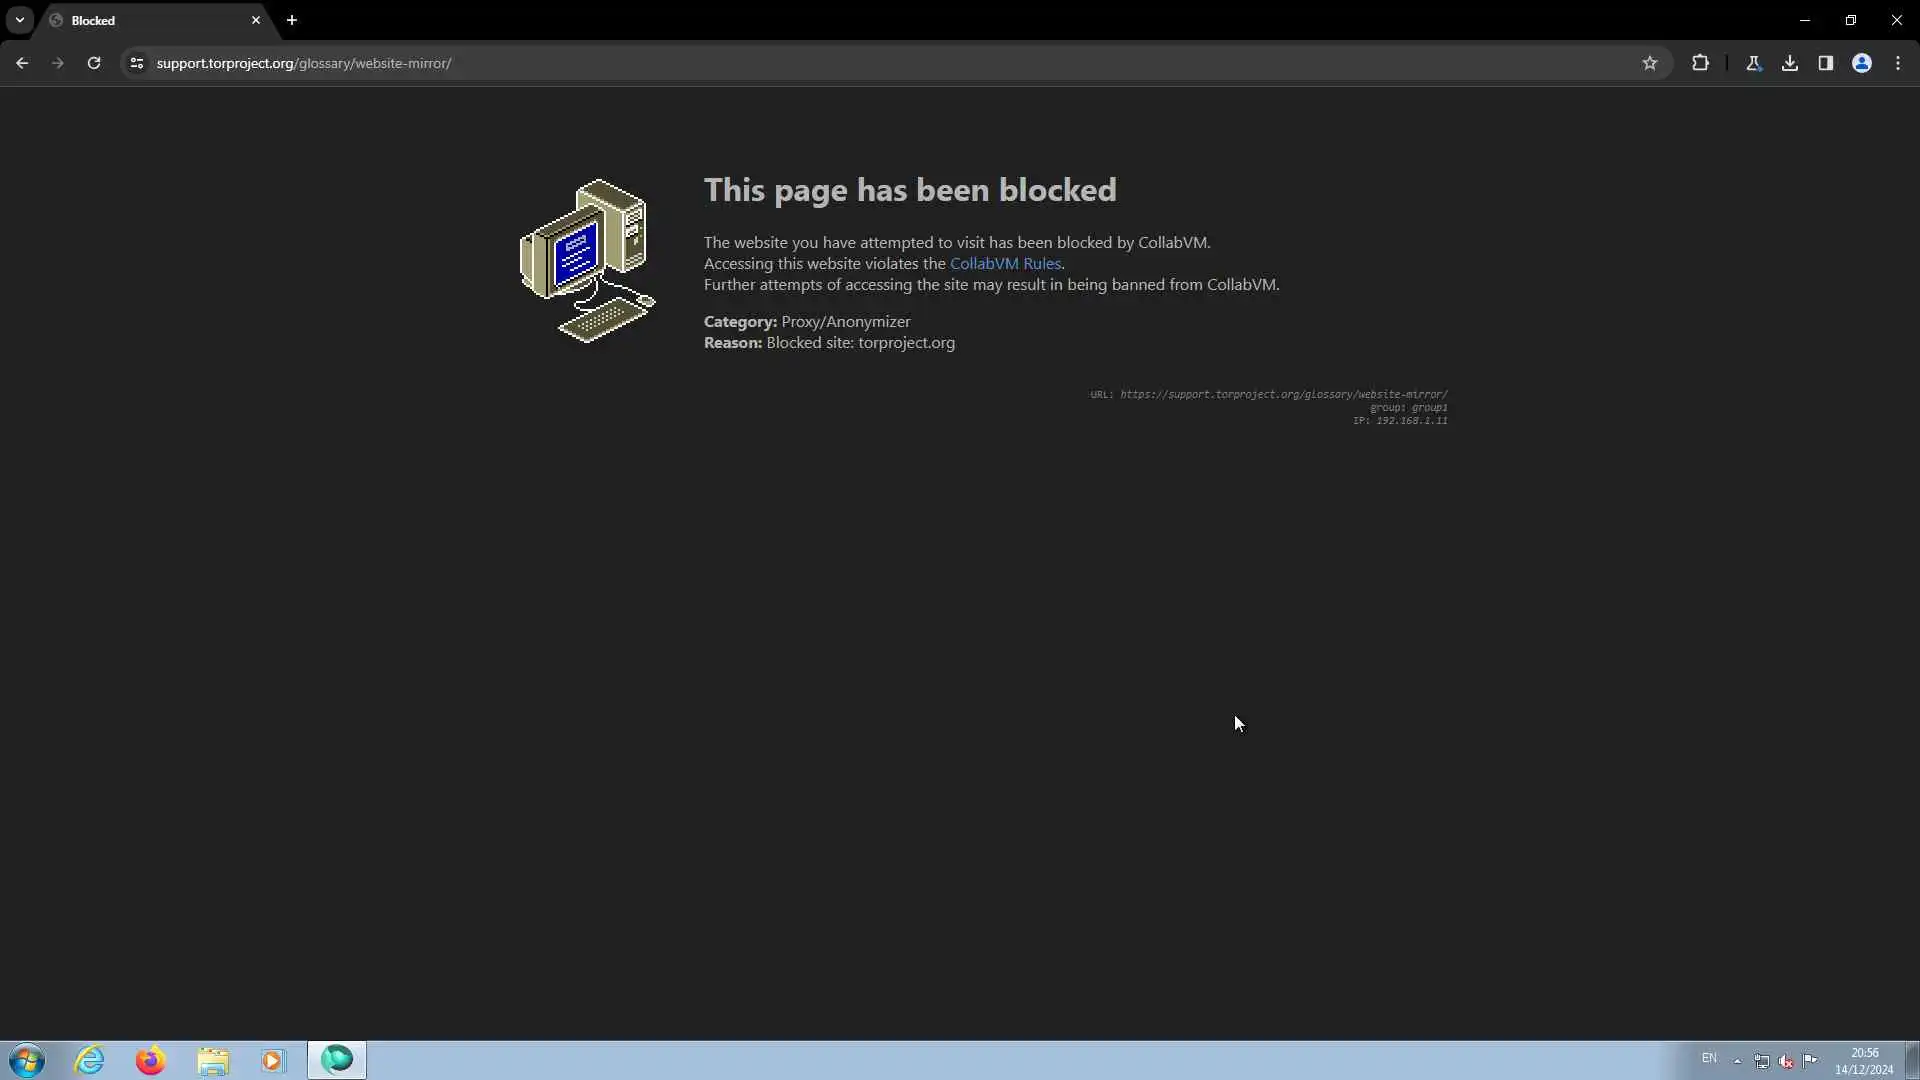The width and height of the screenshot is (1920, 1080).
Task: Click the browser back arrow button
Action: [22, 63]
